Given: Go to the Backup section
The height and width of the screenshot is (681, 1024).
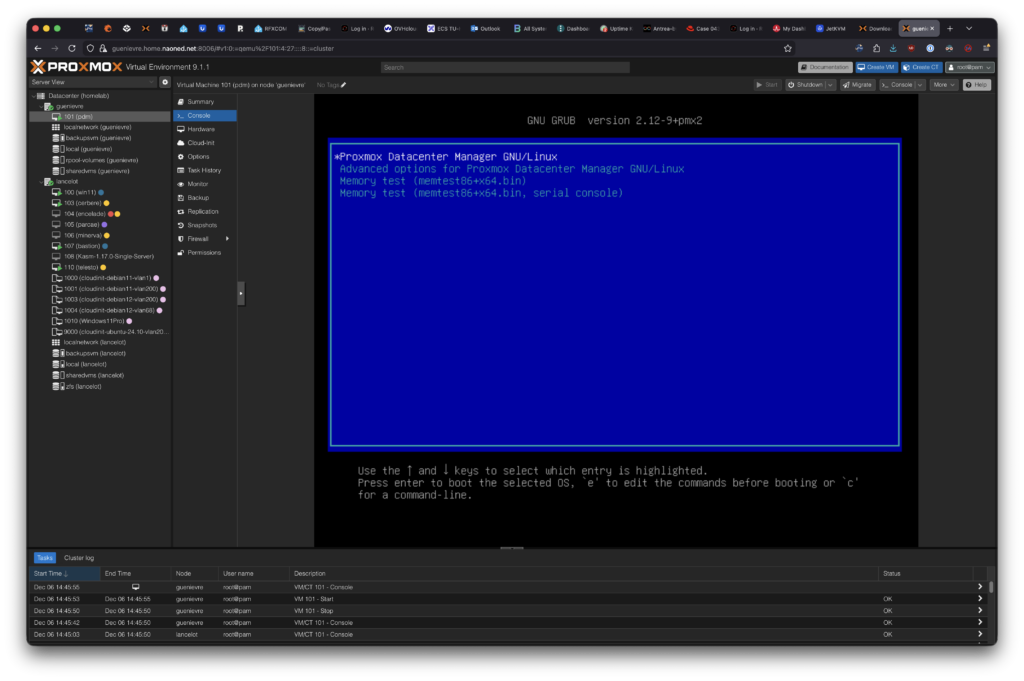Looking at the screenshot, I should click(198, 198).
